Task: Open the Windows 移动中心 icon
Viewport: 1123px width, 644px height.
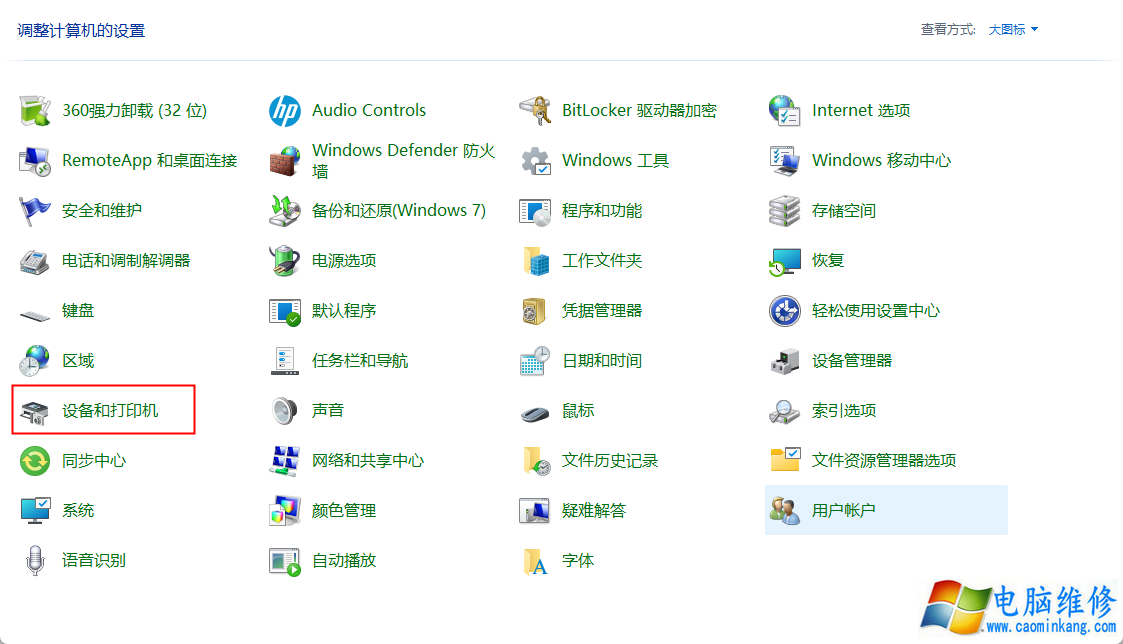Action: pyautogui.click(x=784, y=160)
